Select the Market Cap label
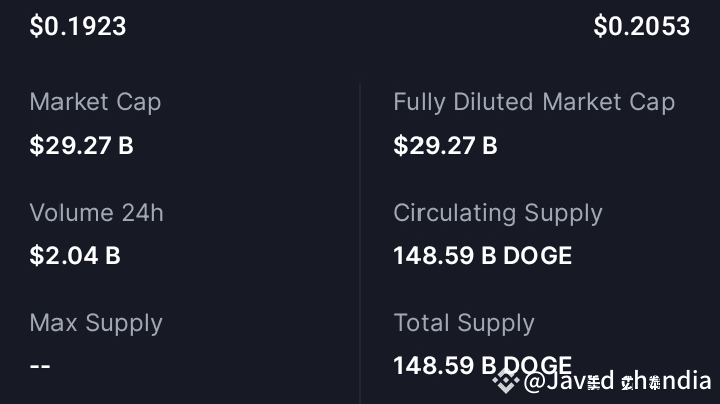Image resolution: width=720 pixels, height=404 pixels. 95,102
